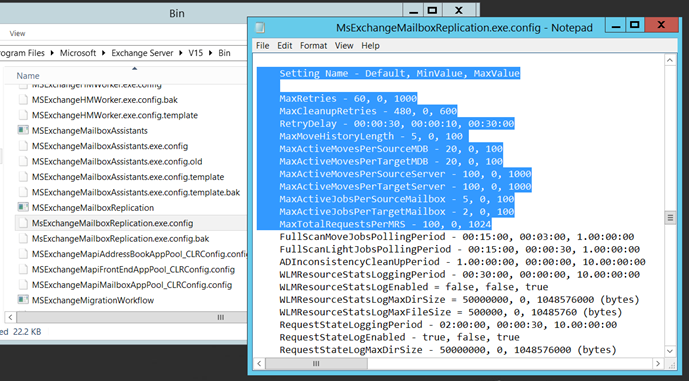689x381 pixels.
Task: Select MSExchangeMigrationWorkflow file name
Action: [93, 300]
